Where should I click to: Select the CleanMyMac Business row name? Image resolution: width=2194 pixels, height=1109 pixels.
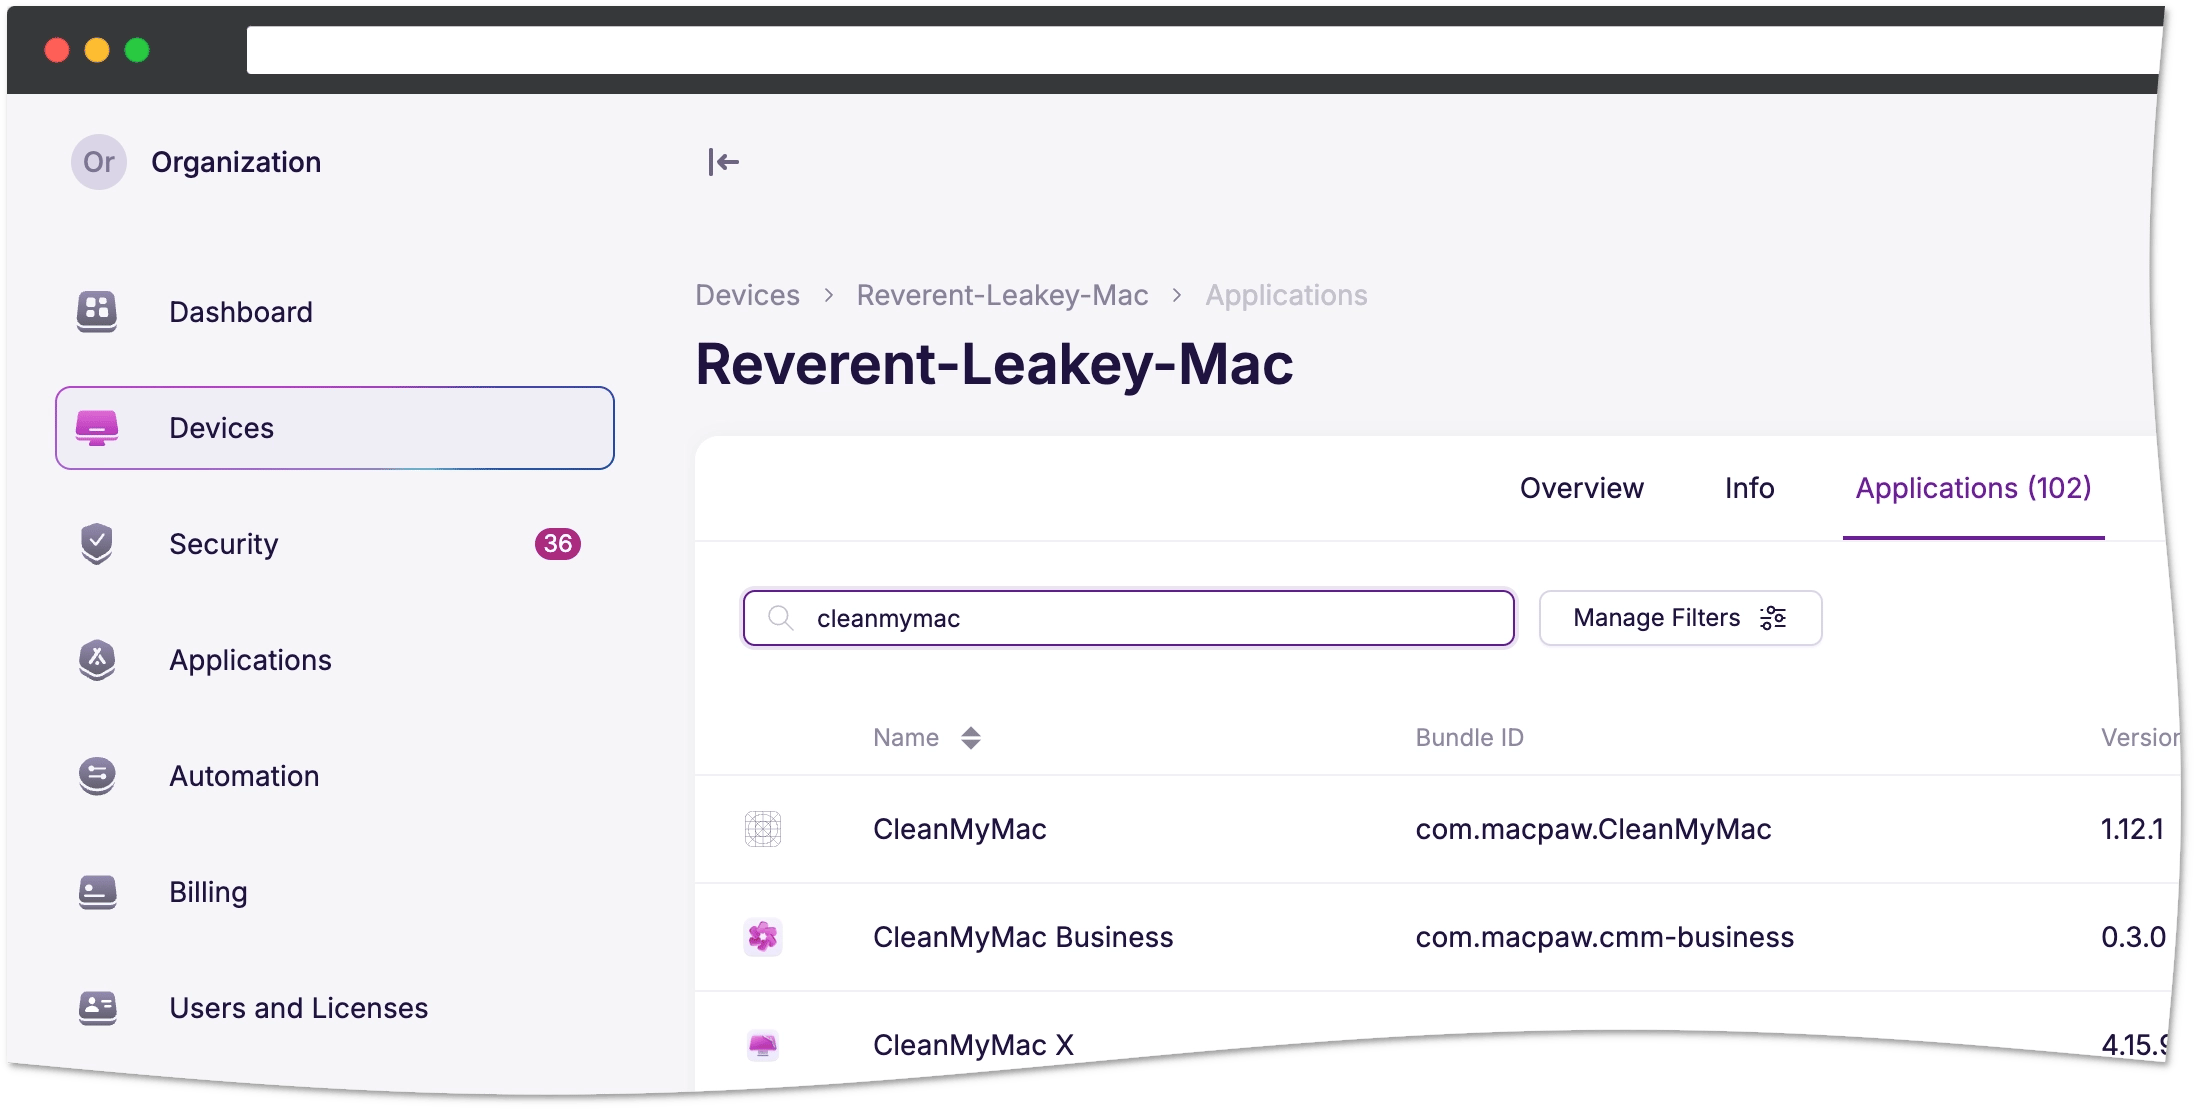[x=1022, y=937]
